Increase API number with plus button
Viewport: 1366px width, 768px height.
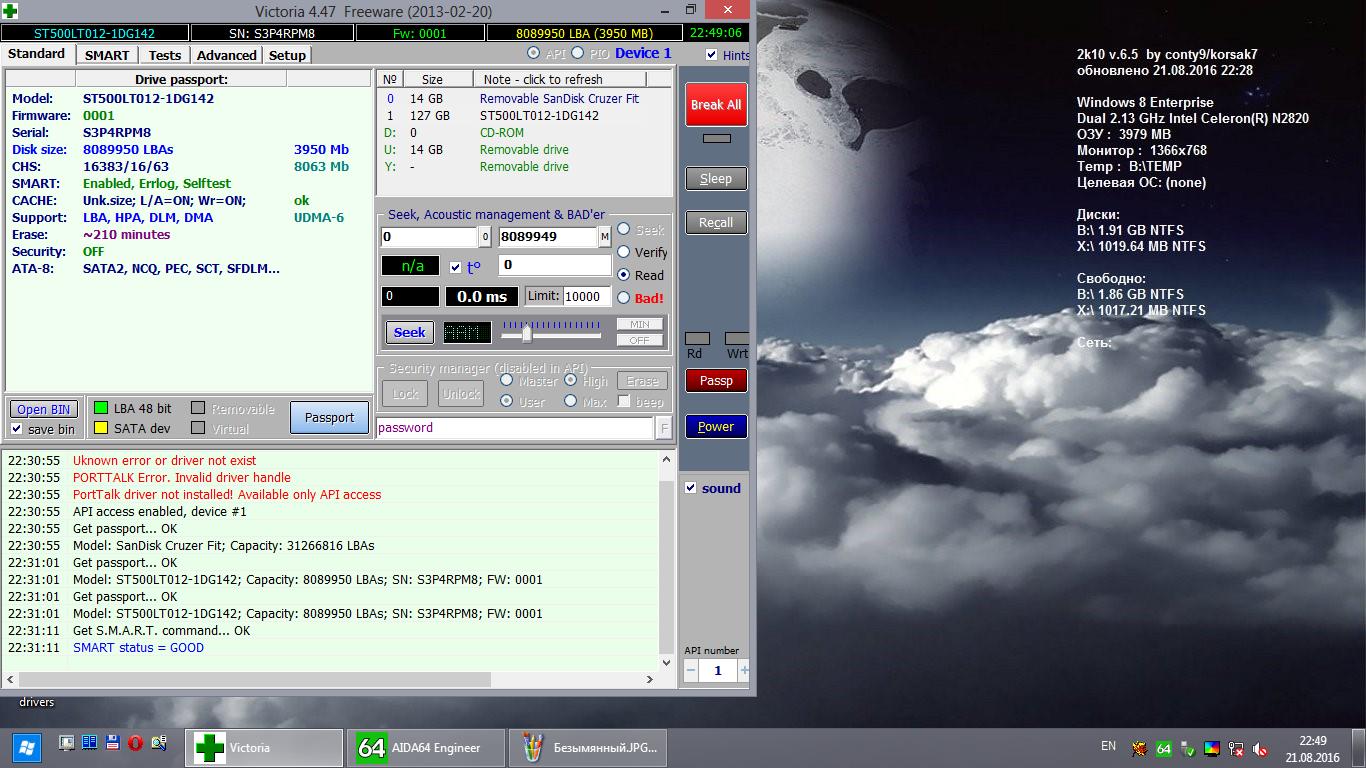[x=744, y=671]
